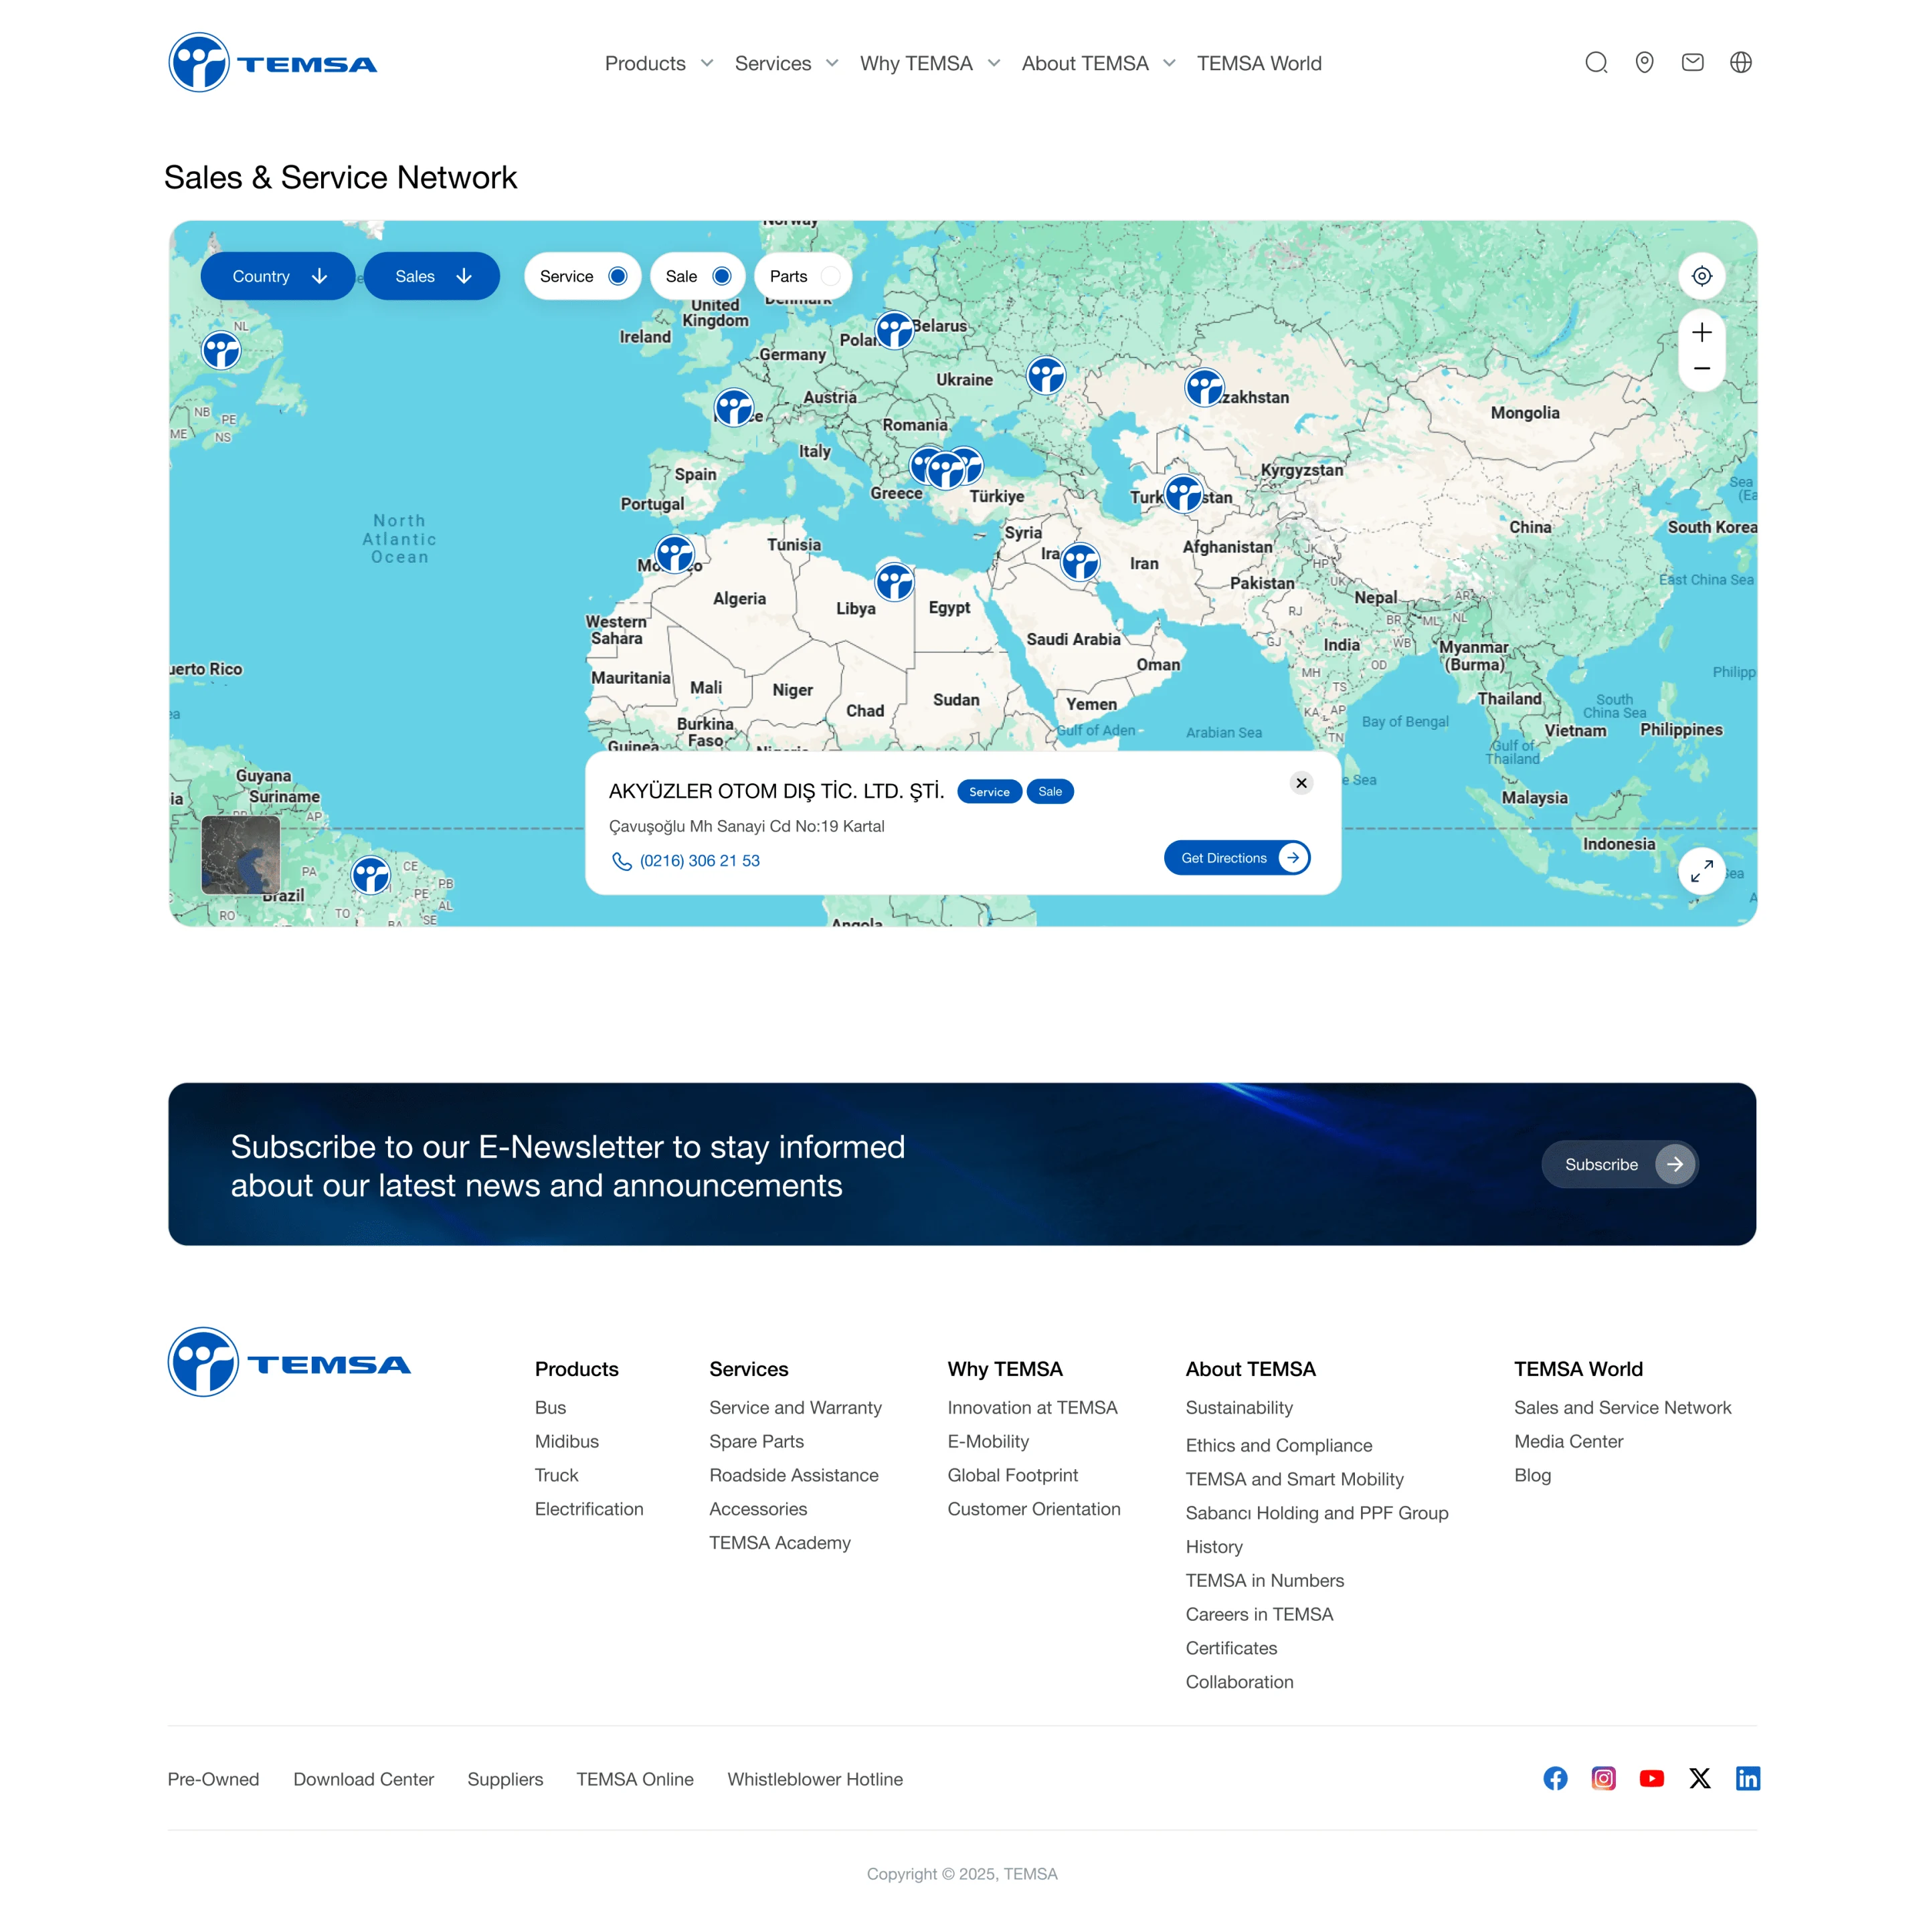
Task: Click the Subscribe newsletter button
Action: (x=1620, y=1165)
